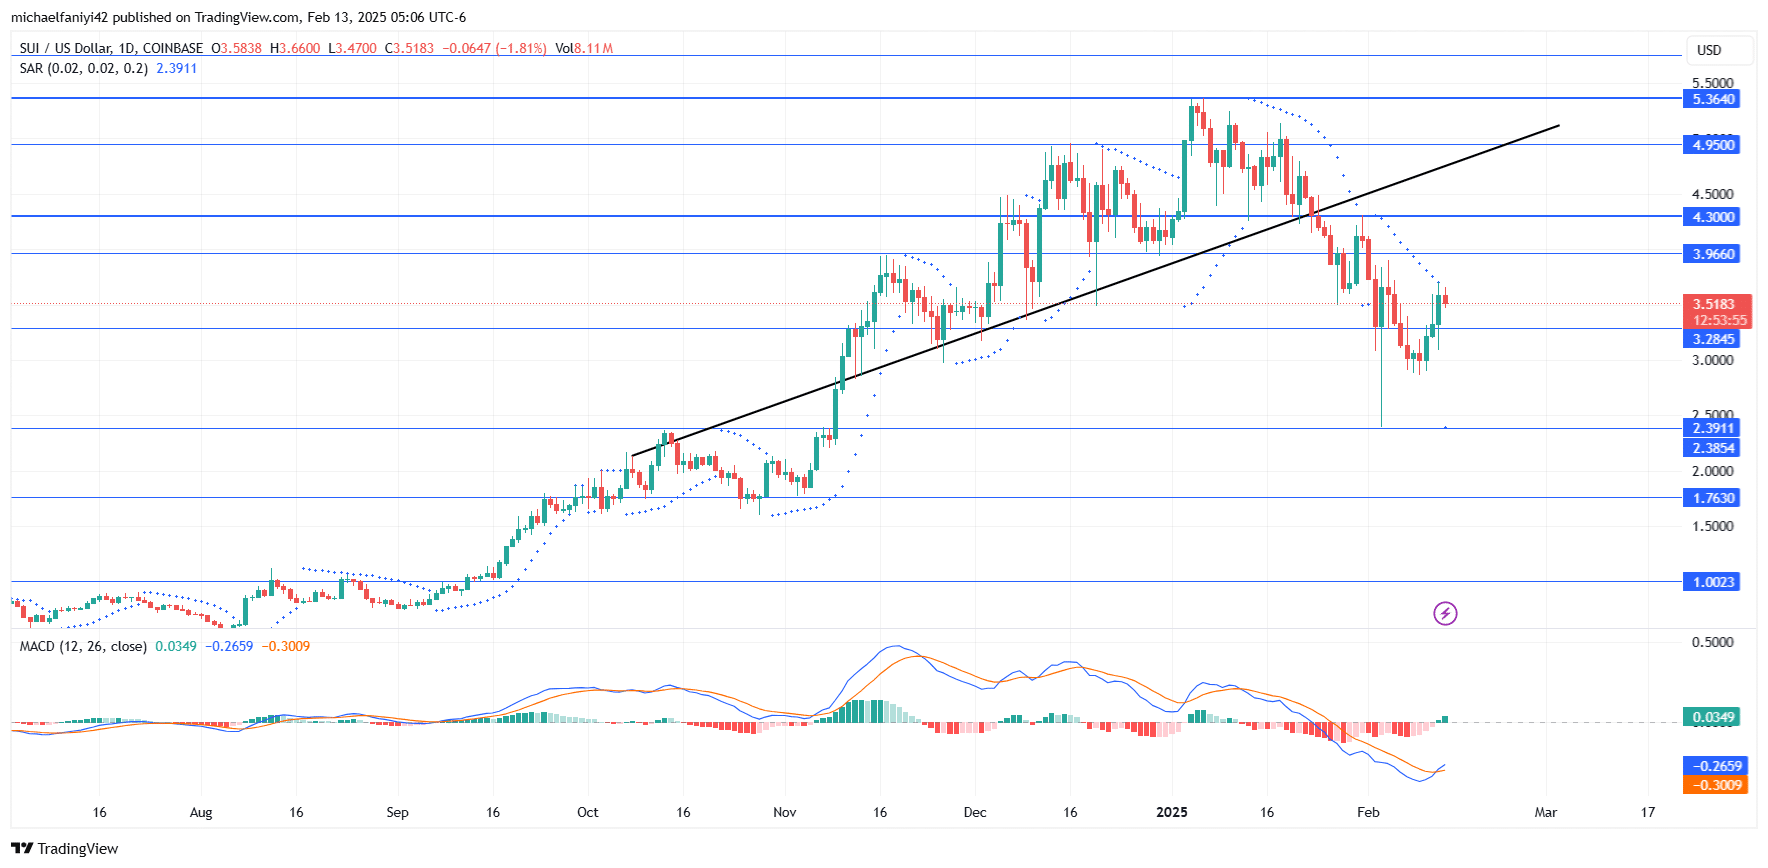This screenshot has height=868, width=1768.
Task: Click the Mar label on time axis
Action: (x=1546, y=812)
